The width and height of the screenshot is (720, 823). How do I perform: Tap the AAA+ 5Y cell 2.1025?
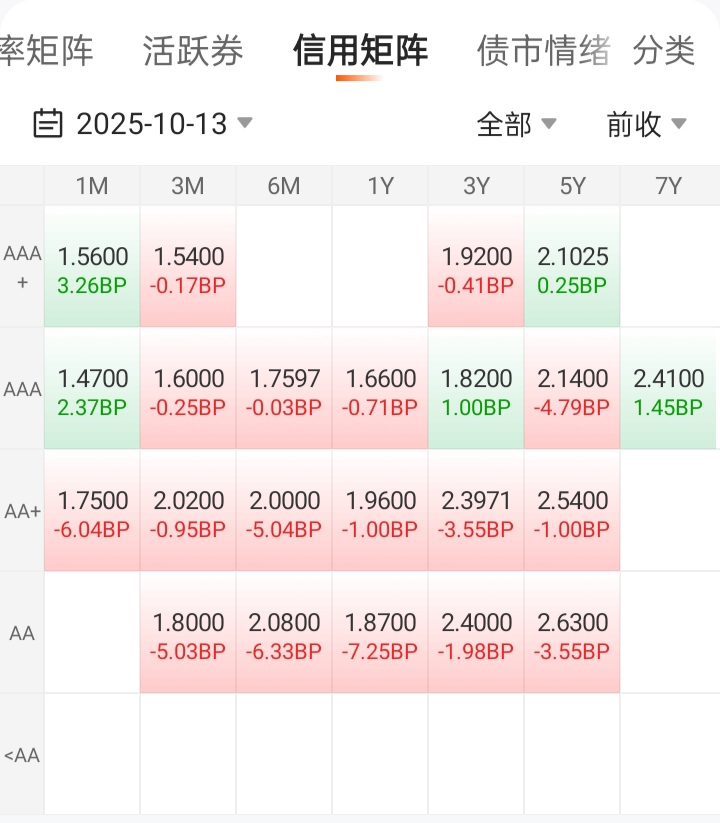[572, 268]
